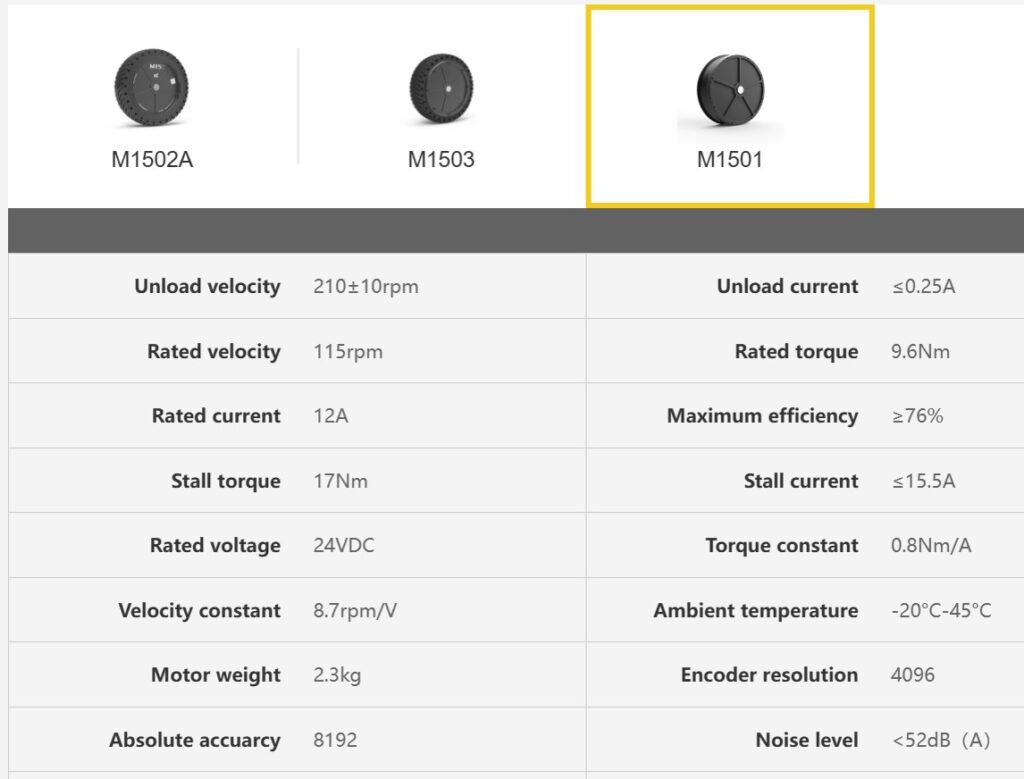Open the M1502A model tab label
This screenshot has height=779, width=1024.
152,159
